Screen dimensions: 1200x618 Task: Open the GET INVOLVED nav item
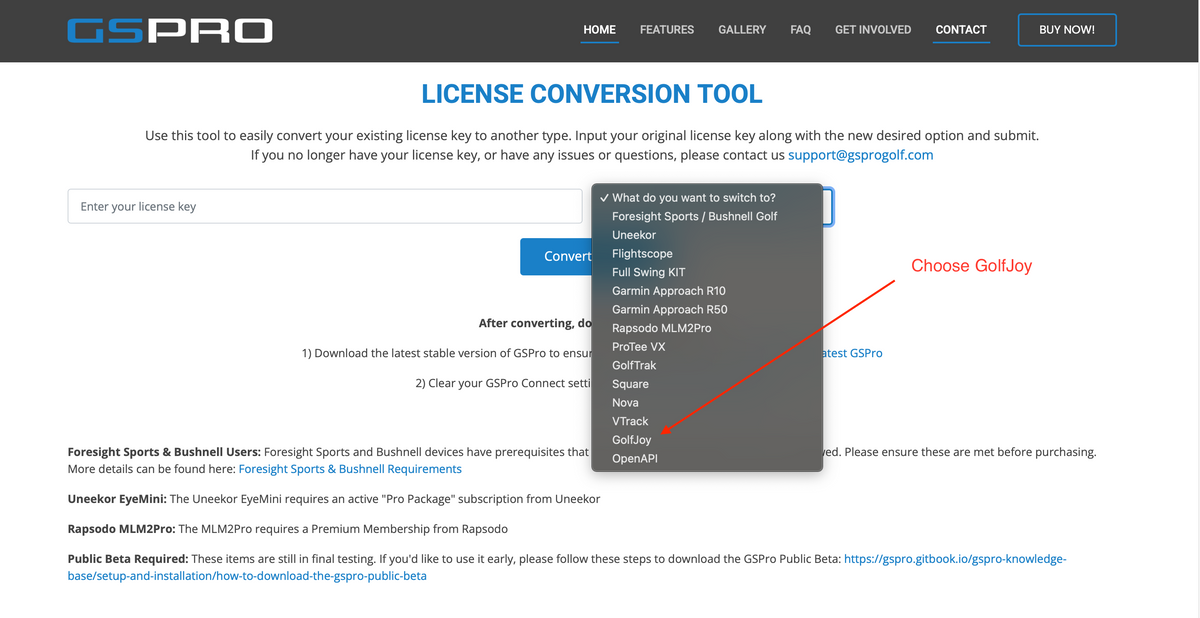click(873, 30)
